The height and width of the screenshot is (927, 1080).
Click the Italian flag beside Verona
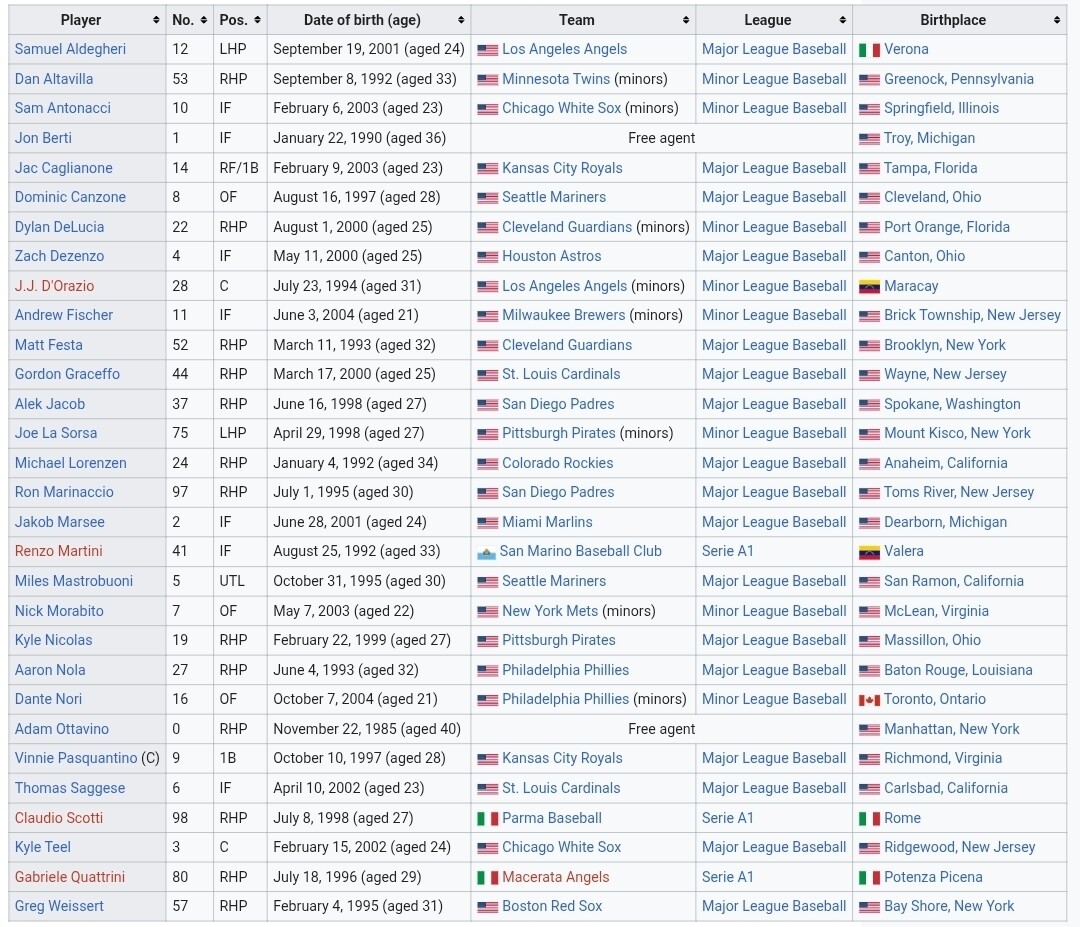[x=869, y=50]
